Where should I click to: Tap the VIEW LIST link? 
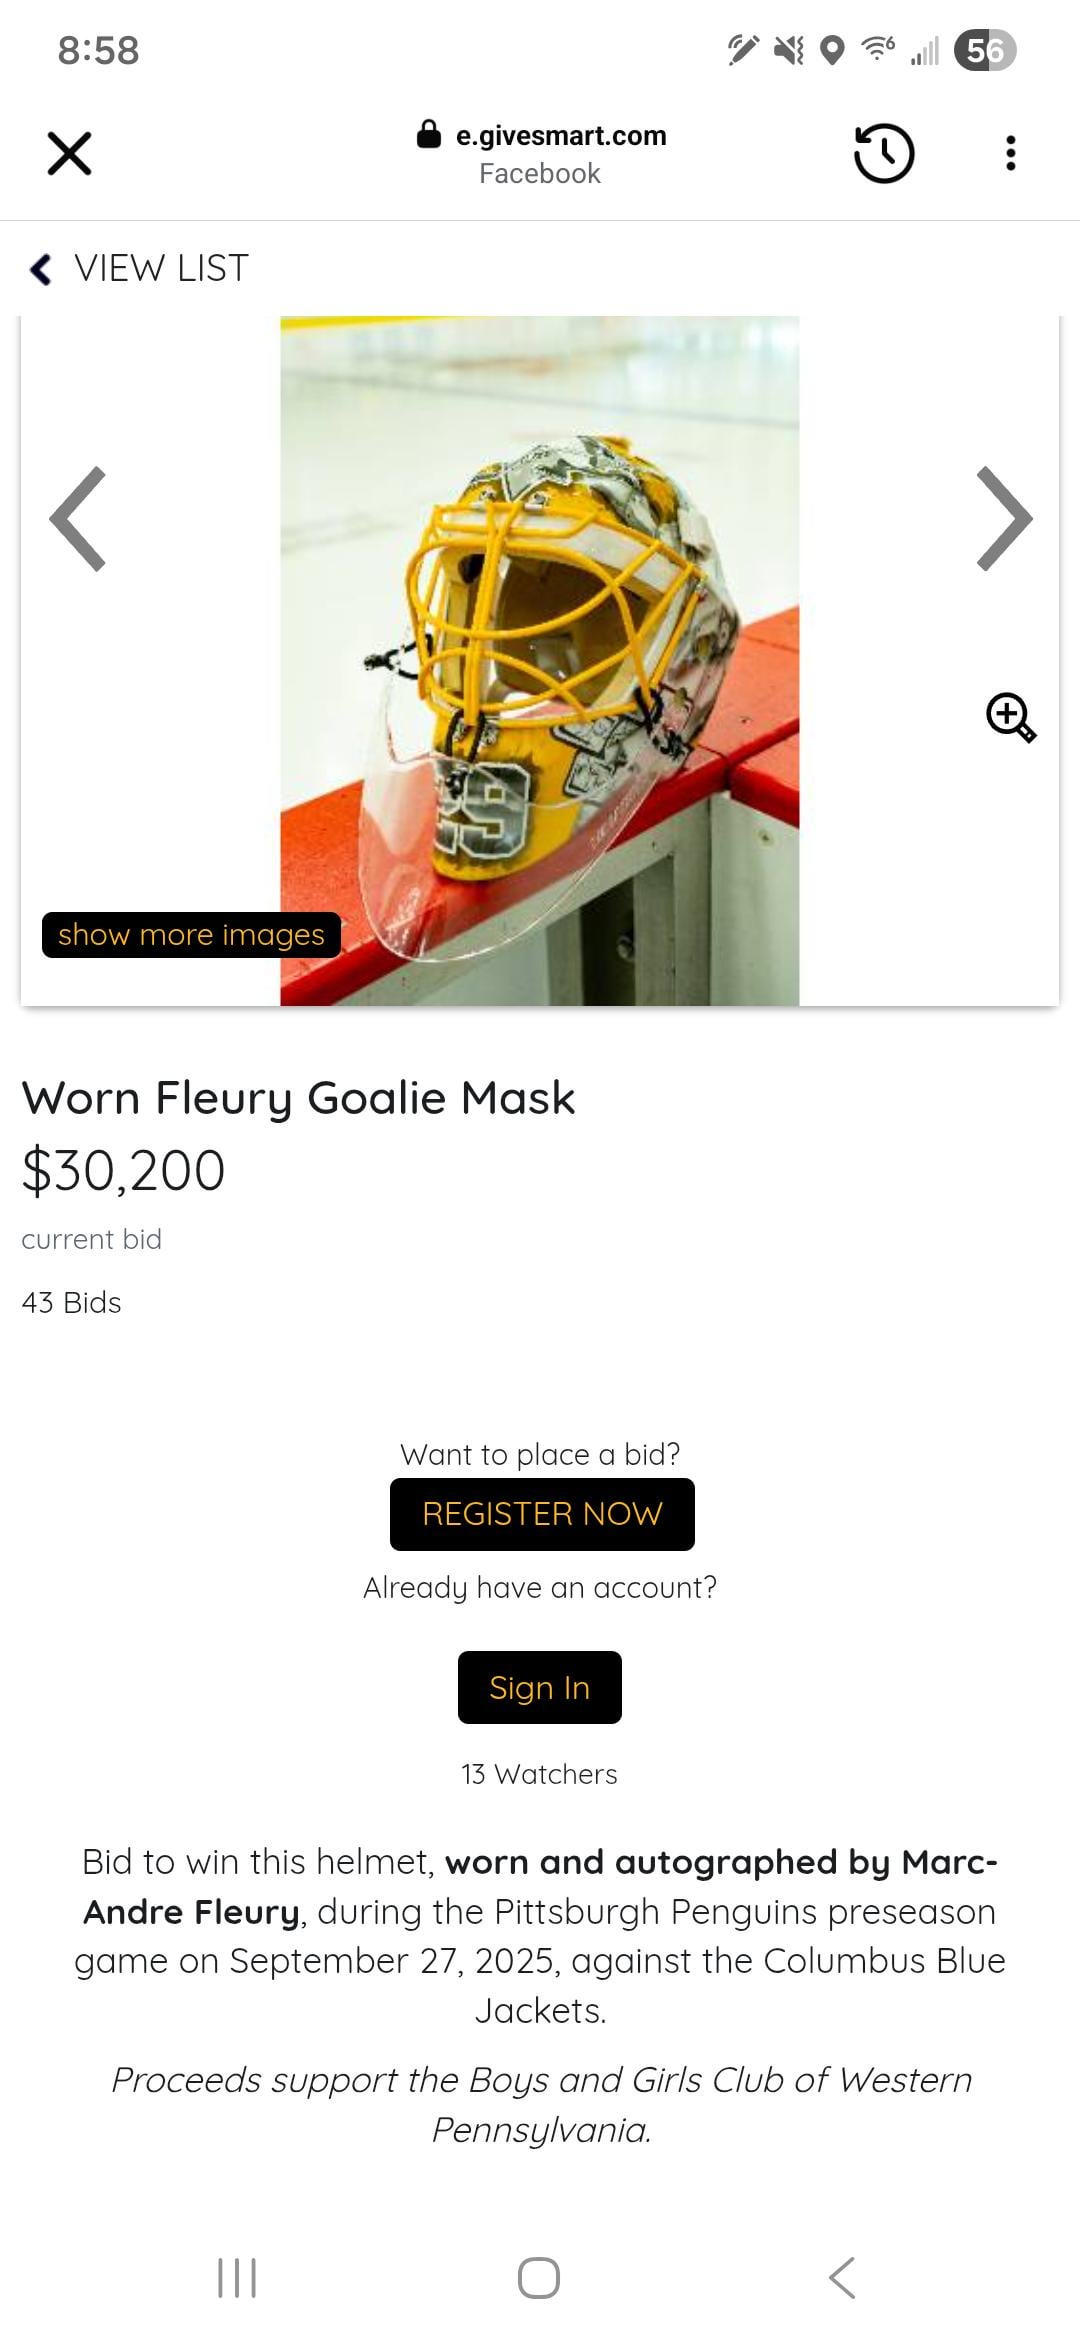coord(161,268)
